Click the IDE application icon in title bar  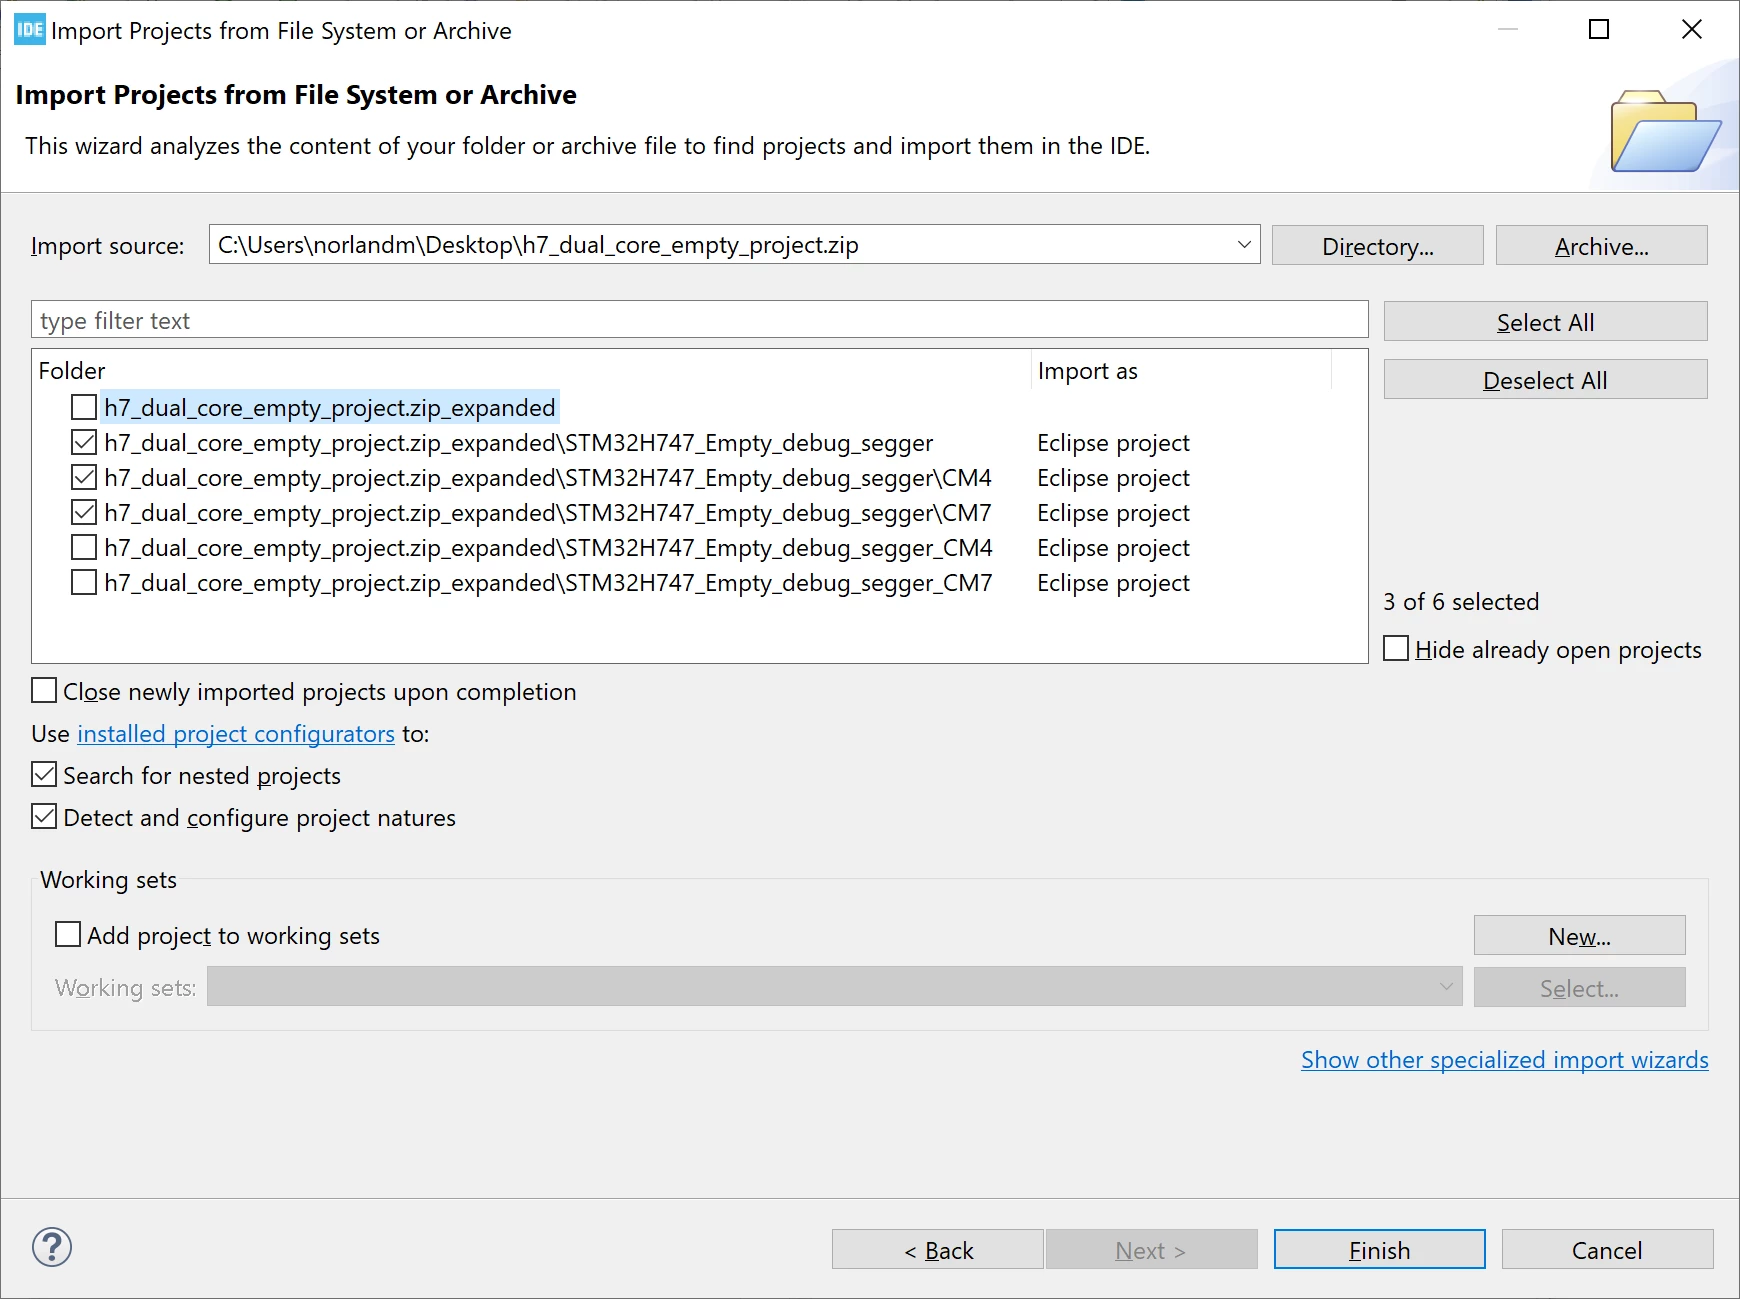click(30, 30)
